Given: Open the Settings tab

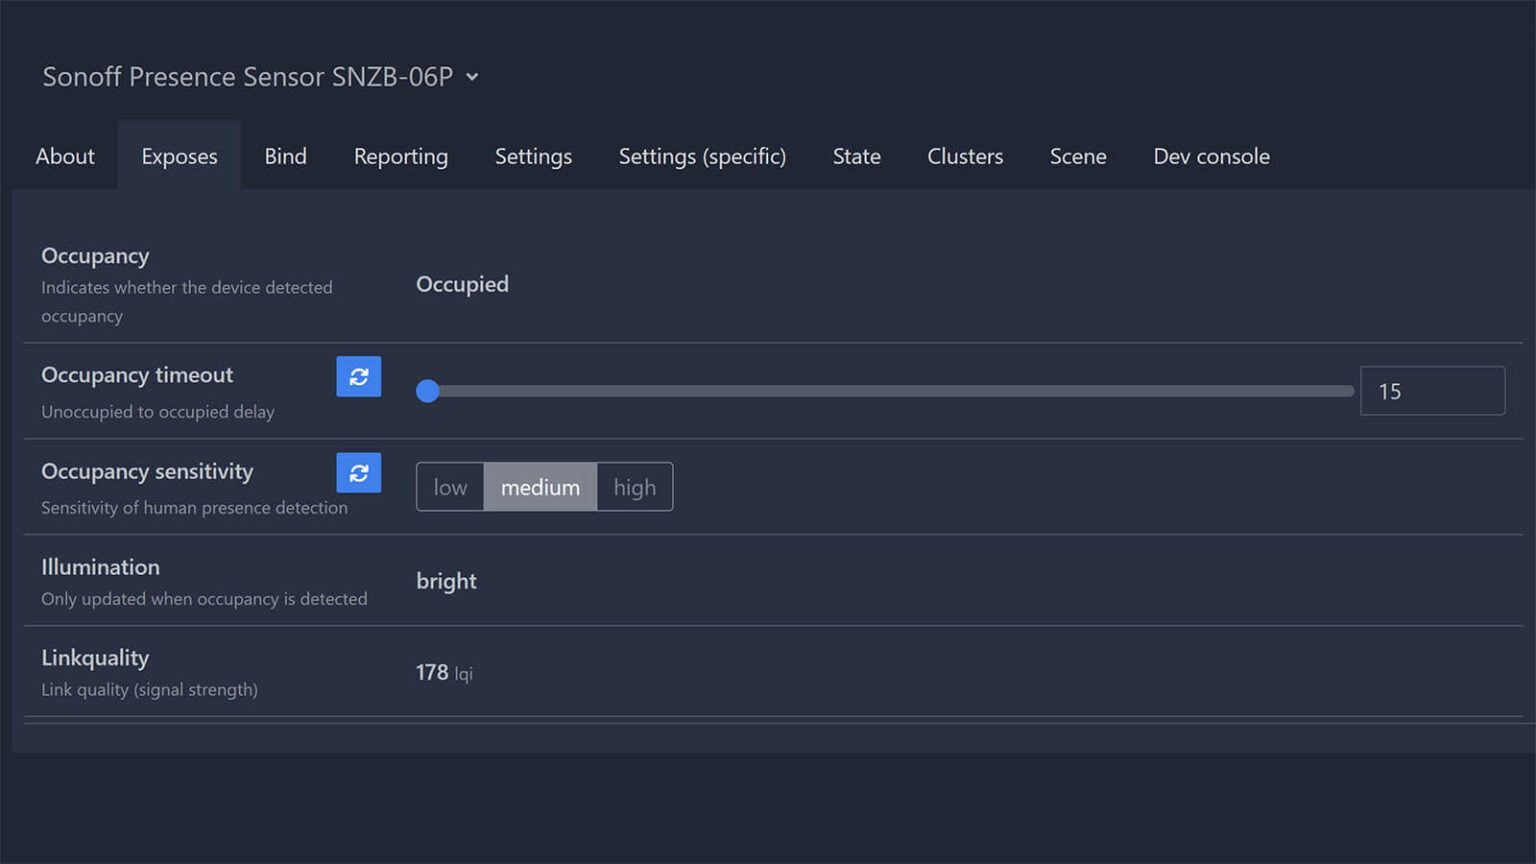Looking at the screenshot, I should pos(533,156).
